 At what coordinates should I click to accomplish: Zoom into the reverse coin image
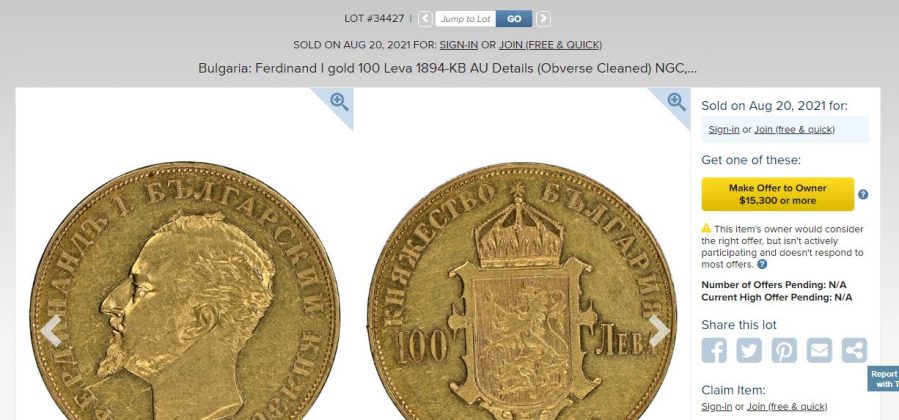[676, 102]
